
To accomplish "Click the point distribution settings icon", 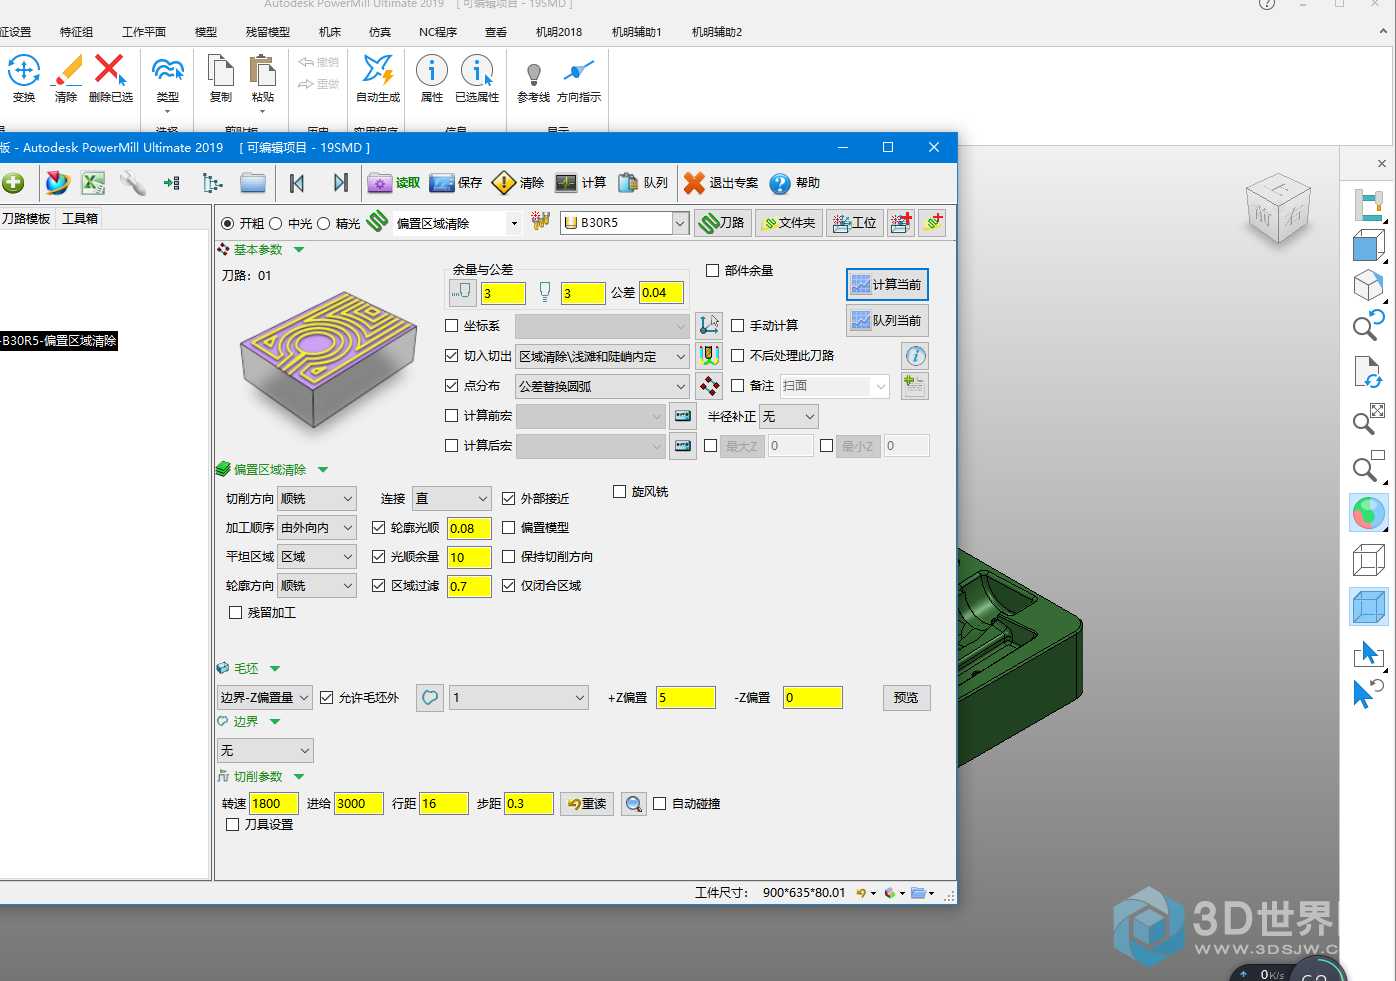I will 709,386.
